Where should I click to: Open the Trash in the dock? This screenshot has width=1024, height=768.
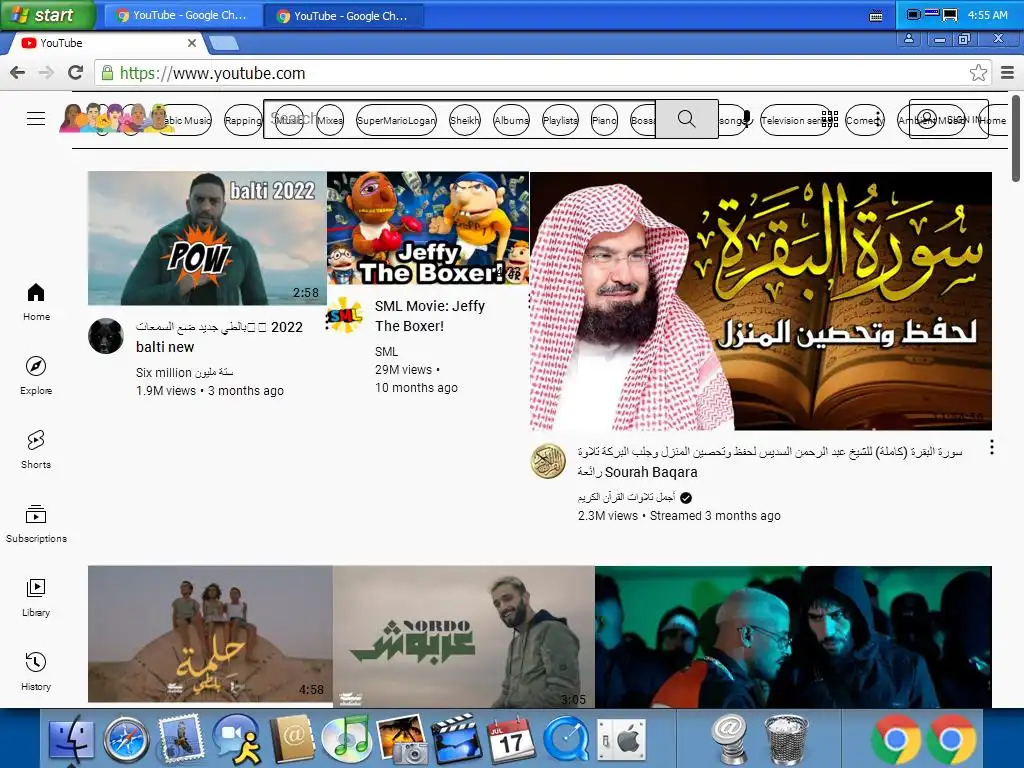786,739
